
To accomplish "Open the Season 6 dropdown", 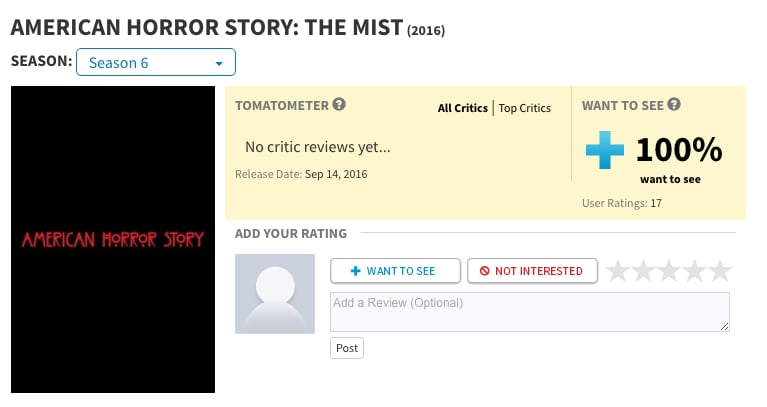I will pyautogui.click(x=156, y=62).
